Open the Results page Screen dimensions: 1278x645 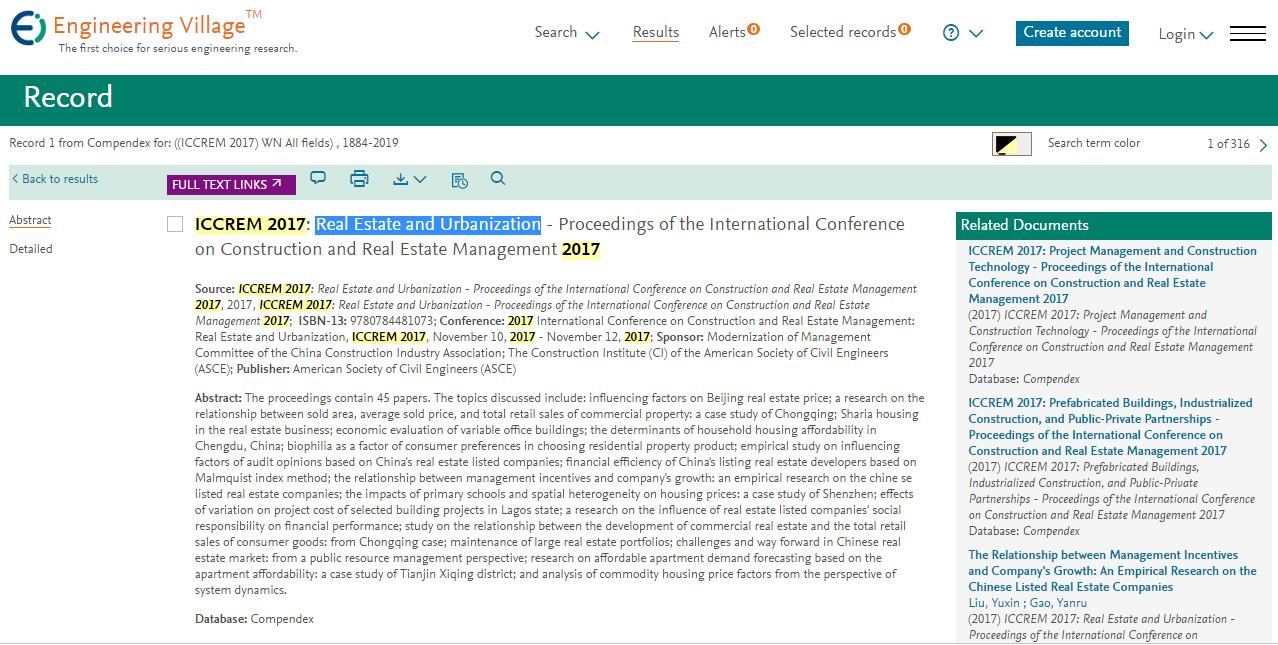(656, 32)
